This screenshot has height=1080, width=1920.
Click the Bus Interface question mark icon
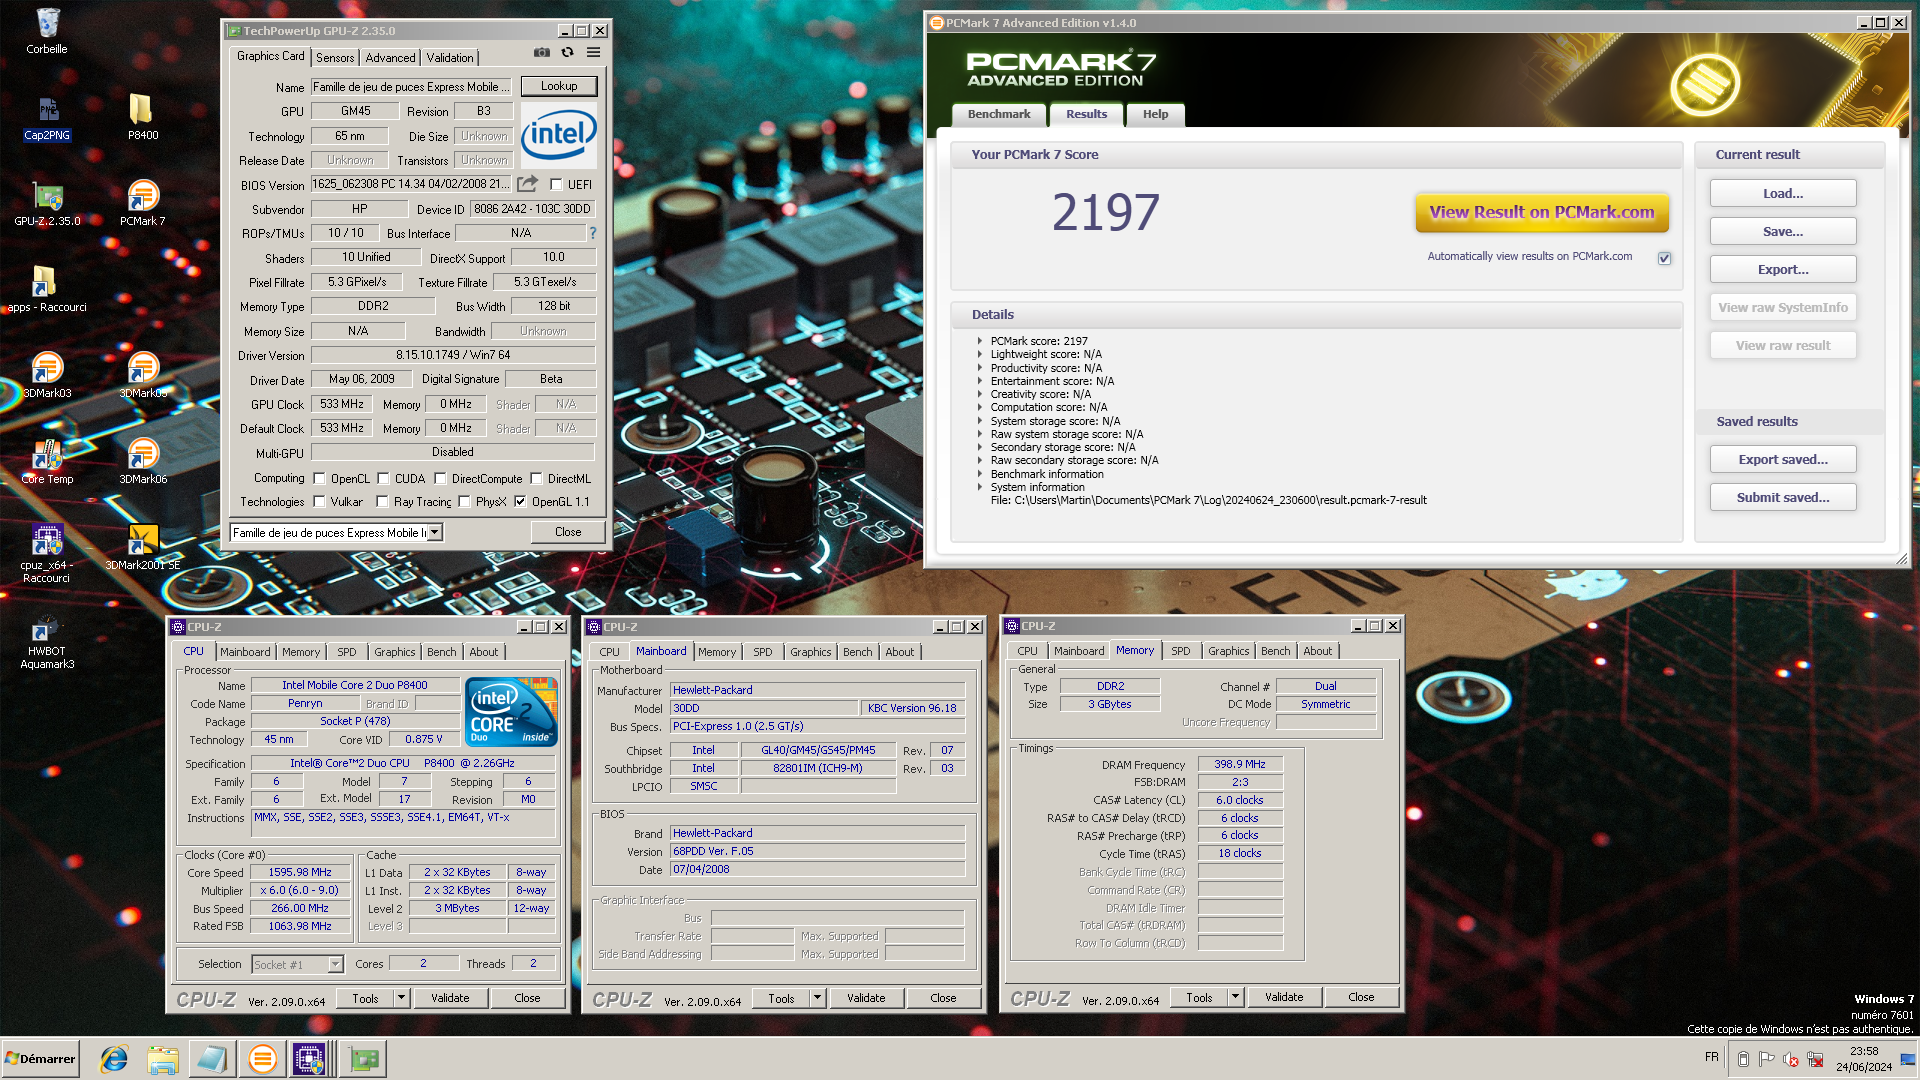point(592,233)
